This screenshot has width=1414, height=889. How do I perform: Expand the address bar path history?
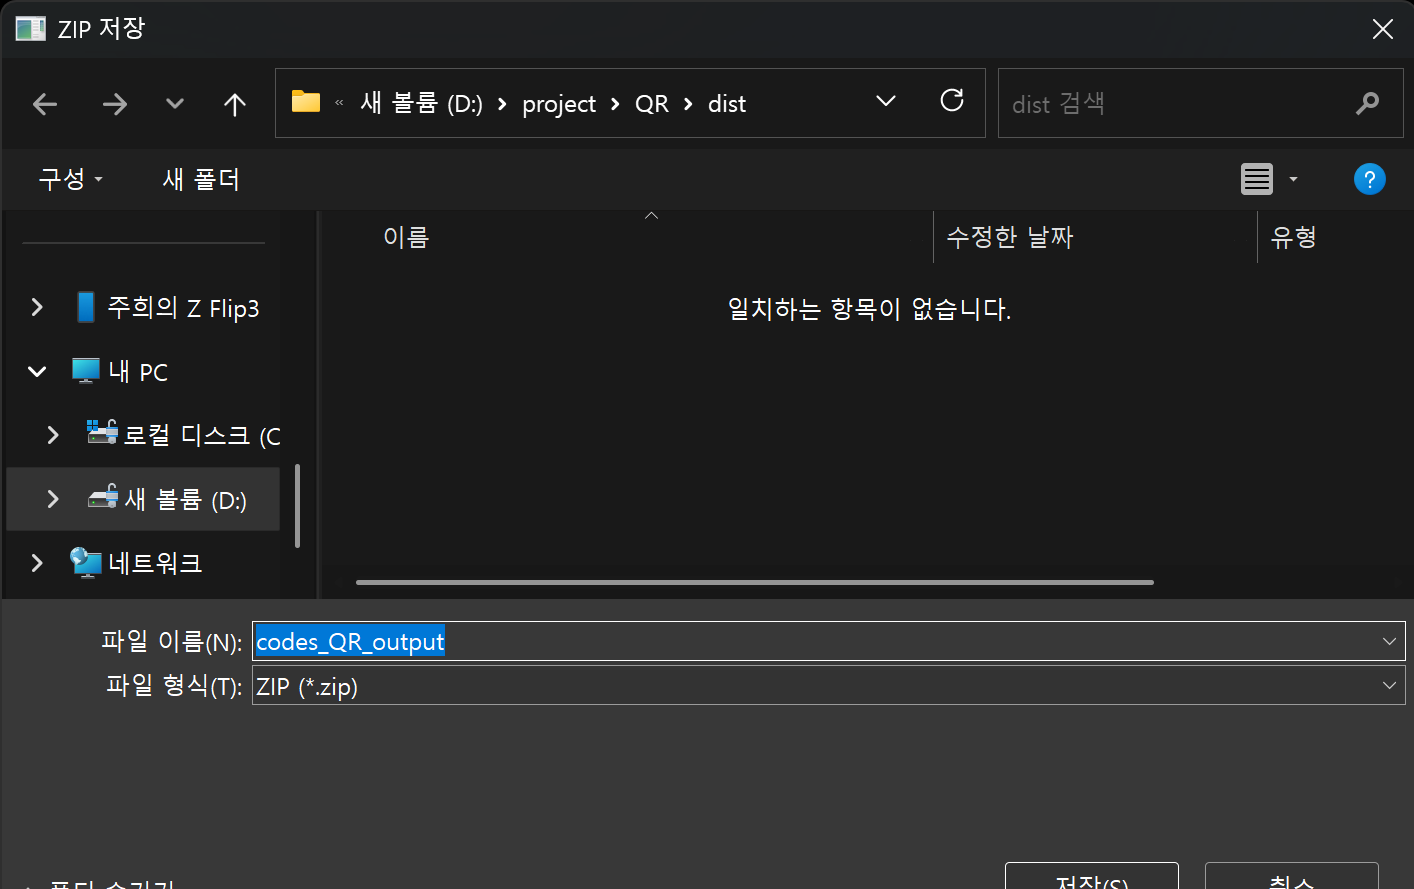click(885, 101)
